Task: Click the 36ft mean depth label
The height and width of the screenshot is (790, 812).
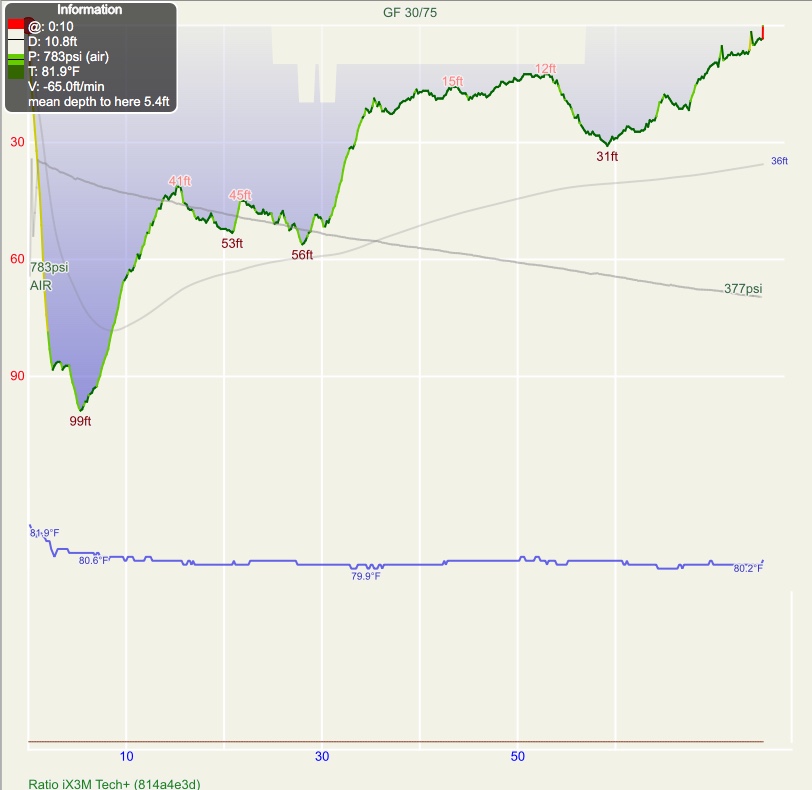Action: (779, 161)
